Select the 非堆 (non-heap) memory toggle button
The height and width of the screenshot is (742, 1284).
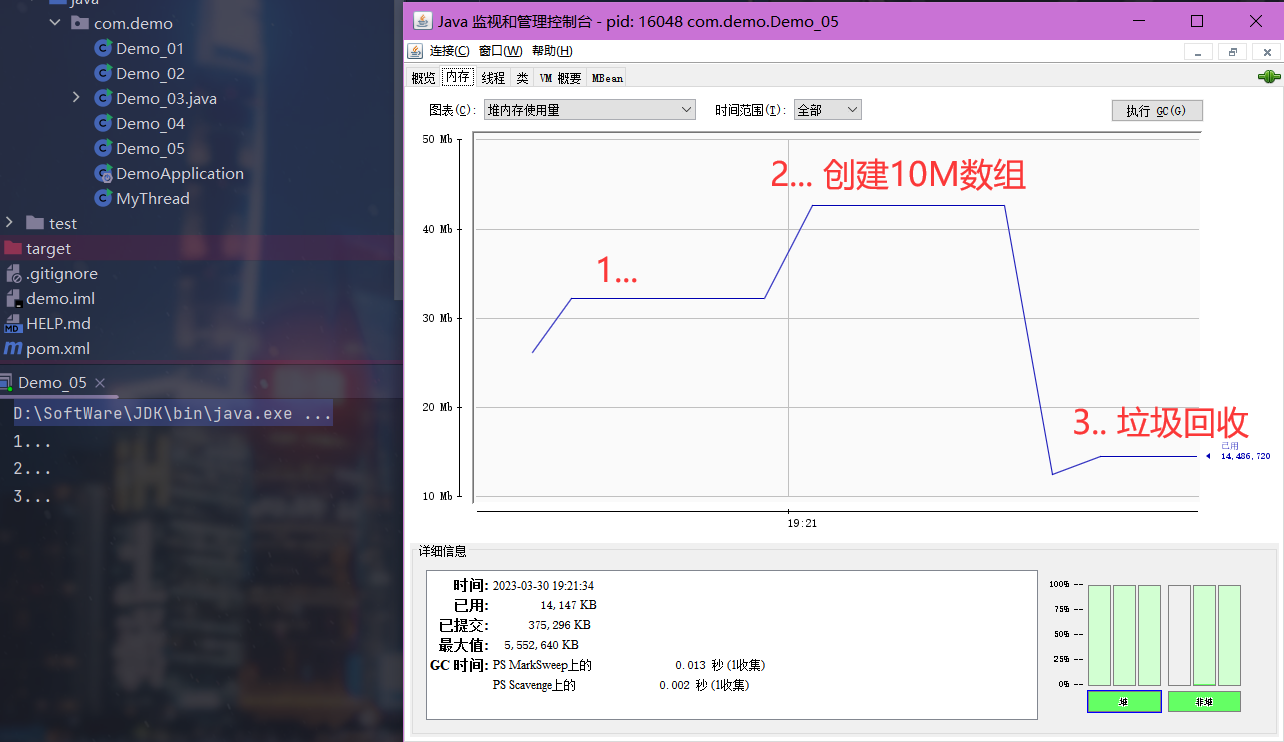pyautogui.click(x=1204, y=702)
